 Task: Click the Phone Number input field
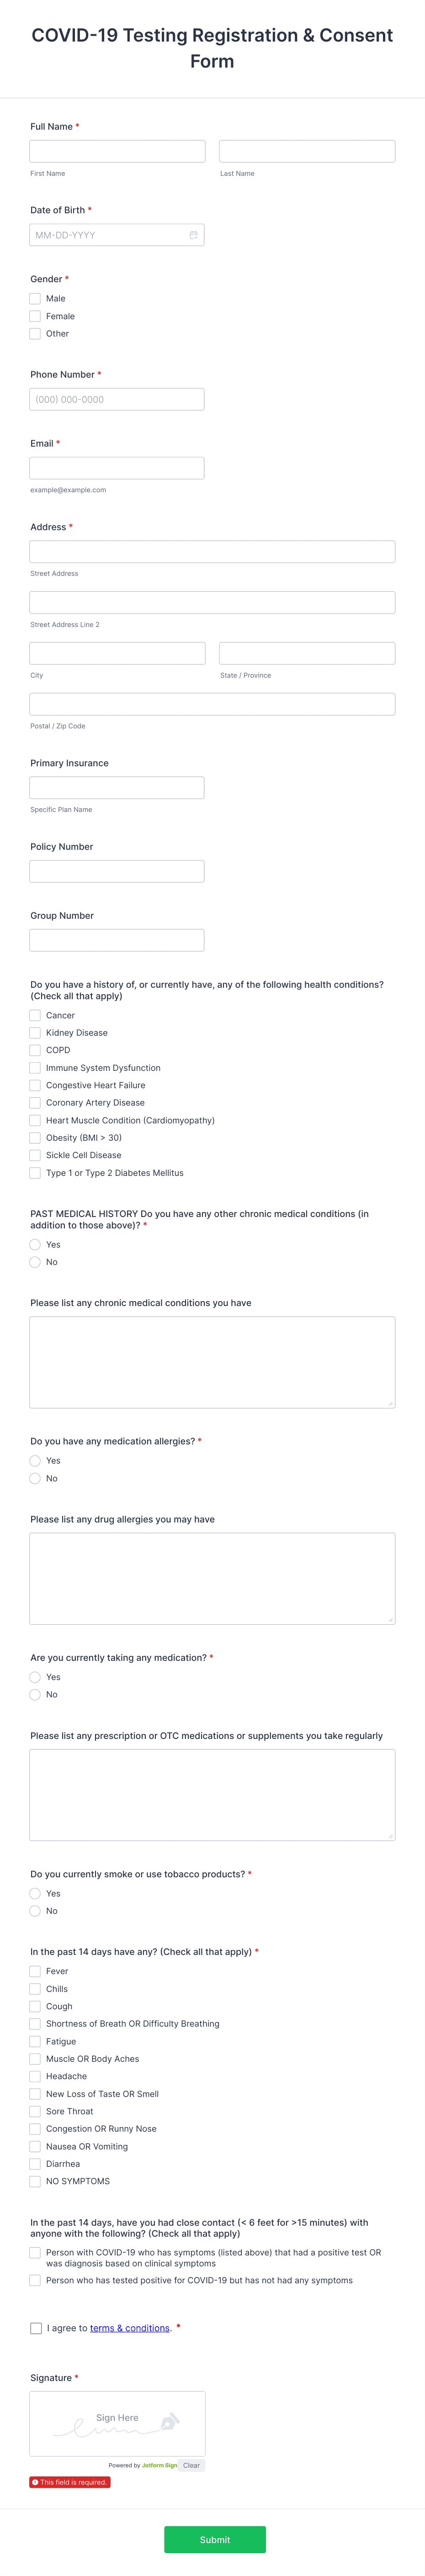point(117,398)
